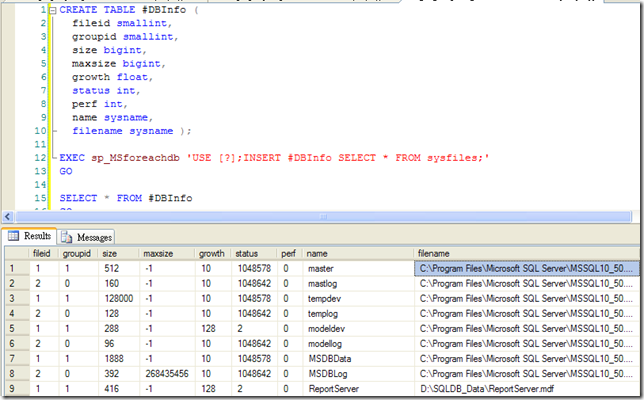Click the editor horizontal scrollbar thumb

(323, 216)
